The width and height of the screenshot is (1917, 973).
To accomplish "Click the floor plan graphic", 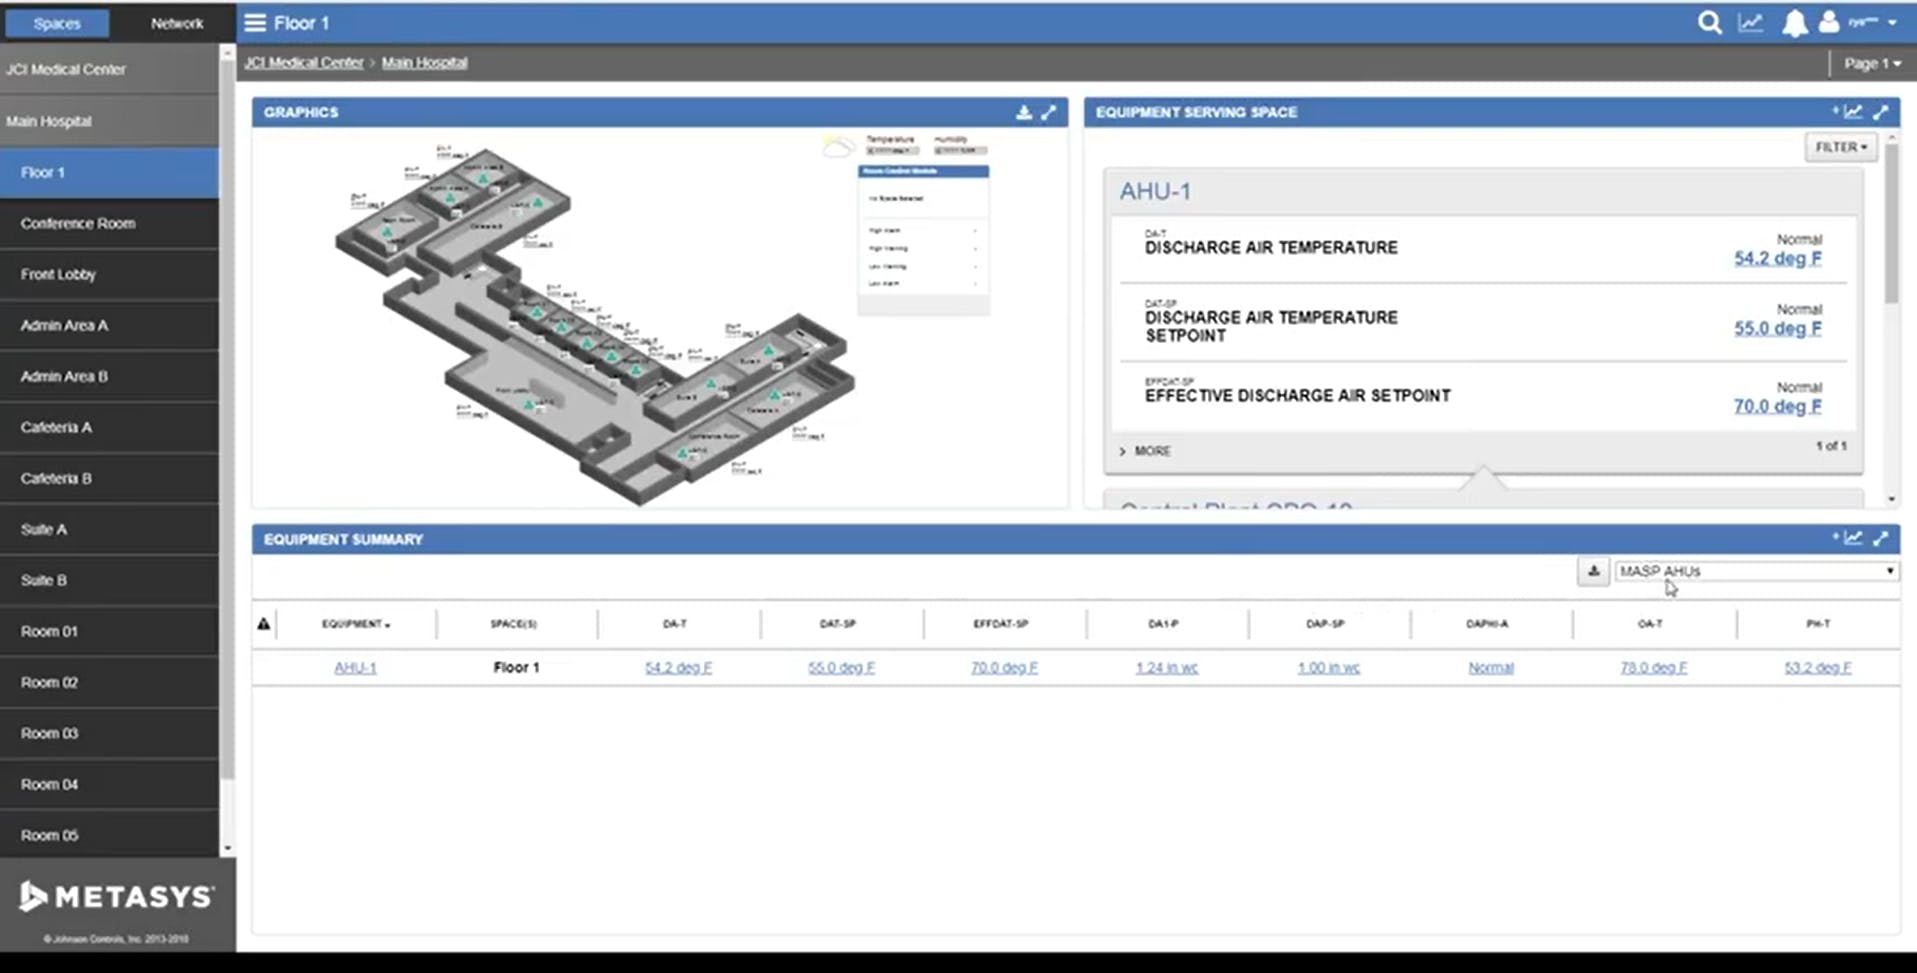I will 595,325.
